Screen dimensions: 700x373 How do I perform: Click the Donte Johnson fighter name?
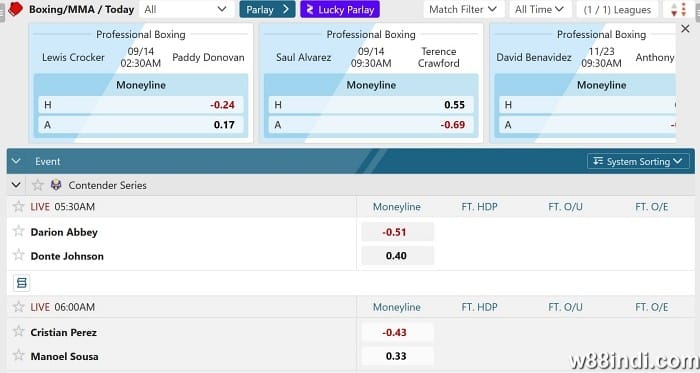(x=67, y=256)
